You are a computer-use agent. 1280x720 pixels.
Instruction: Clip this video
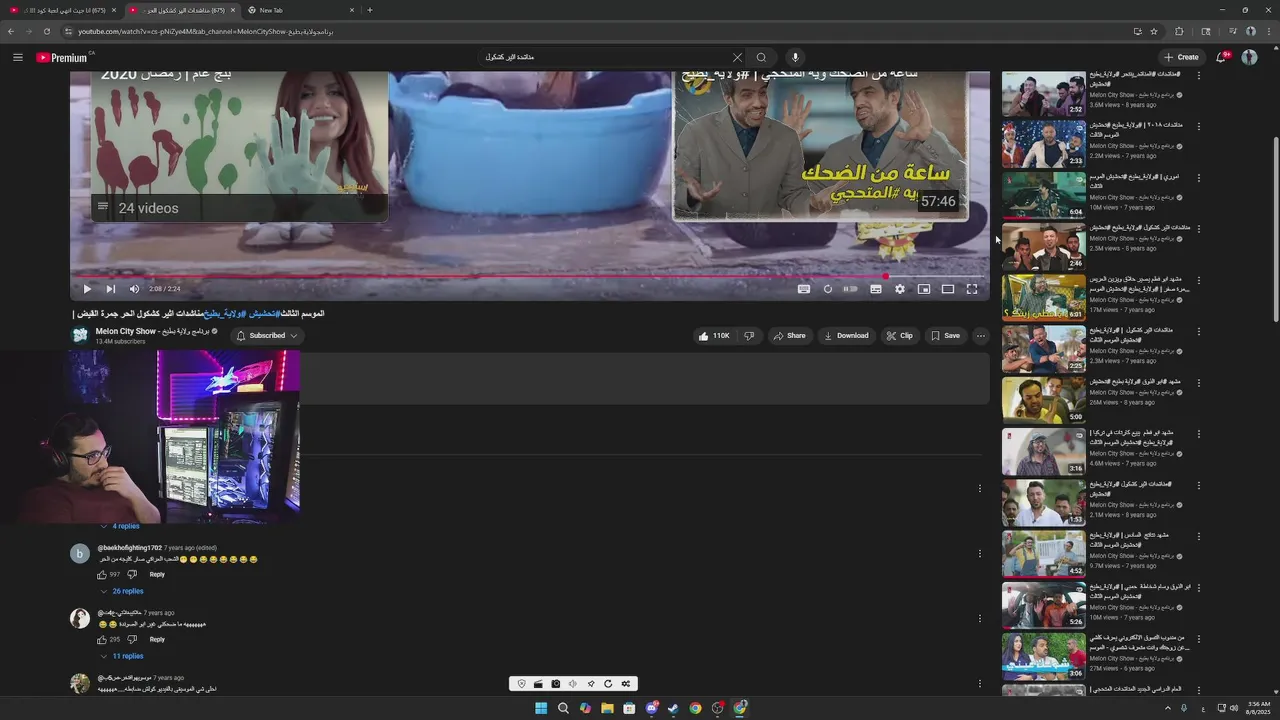pyautogui.click(x=900, y=336)
